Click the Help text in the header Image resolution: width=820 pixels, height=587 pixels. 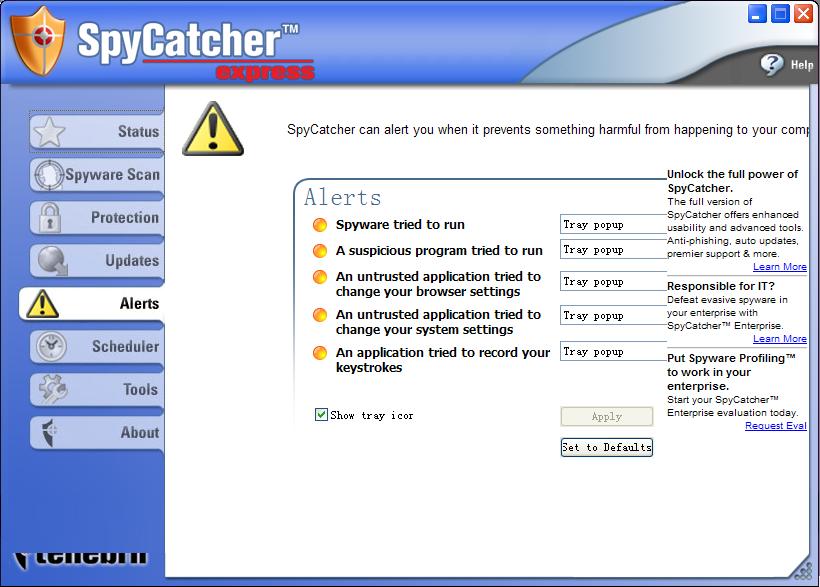click(x=802, y=65)
